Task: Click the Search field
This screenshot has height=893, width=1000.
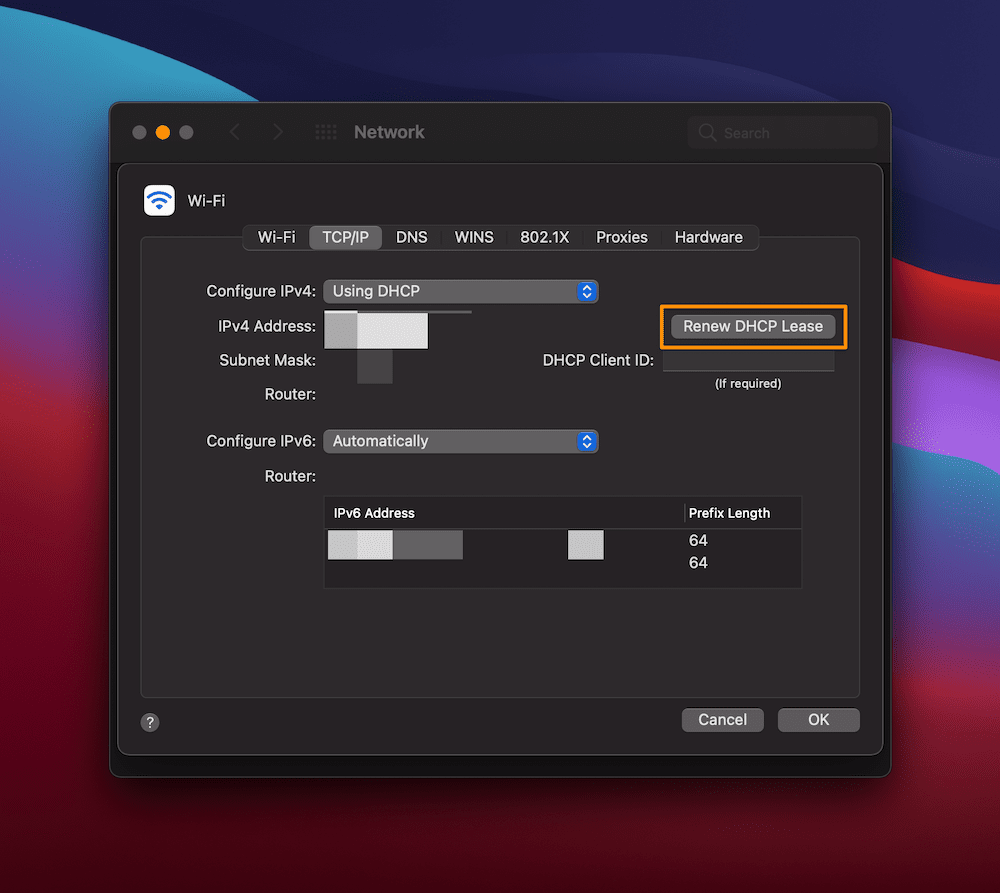Action: [783, 133]
